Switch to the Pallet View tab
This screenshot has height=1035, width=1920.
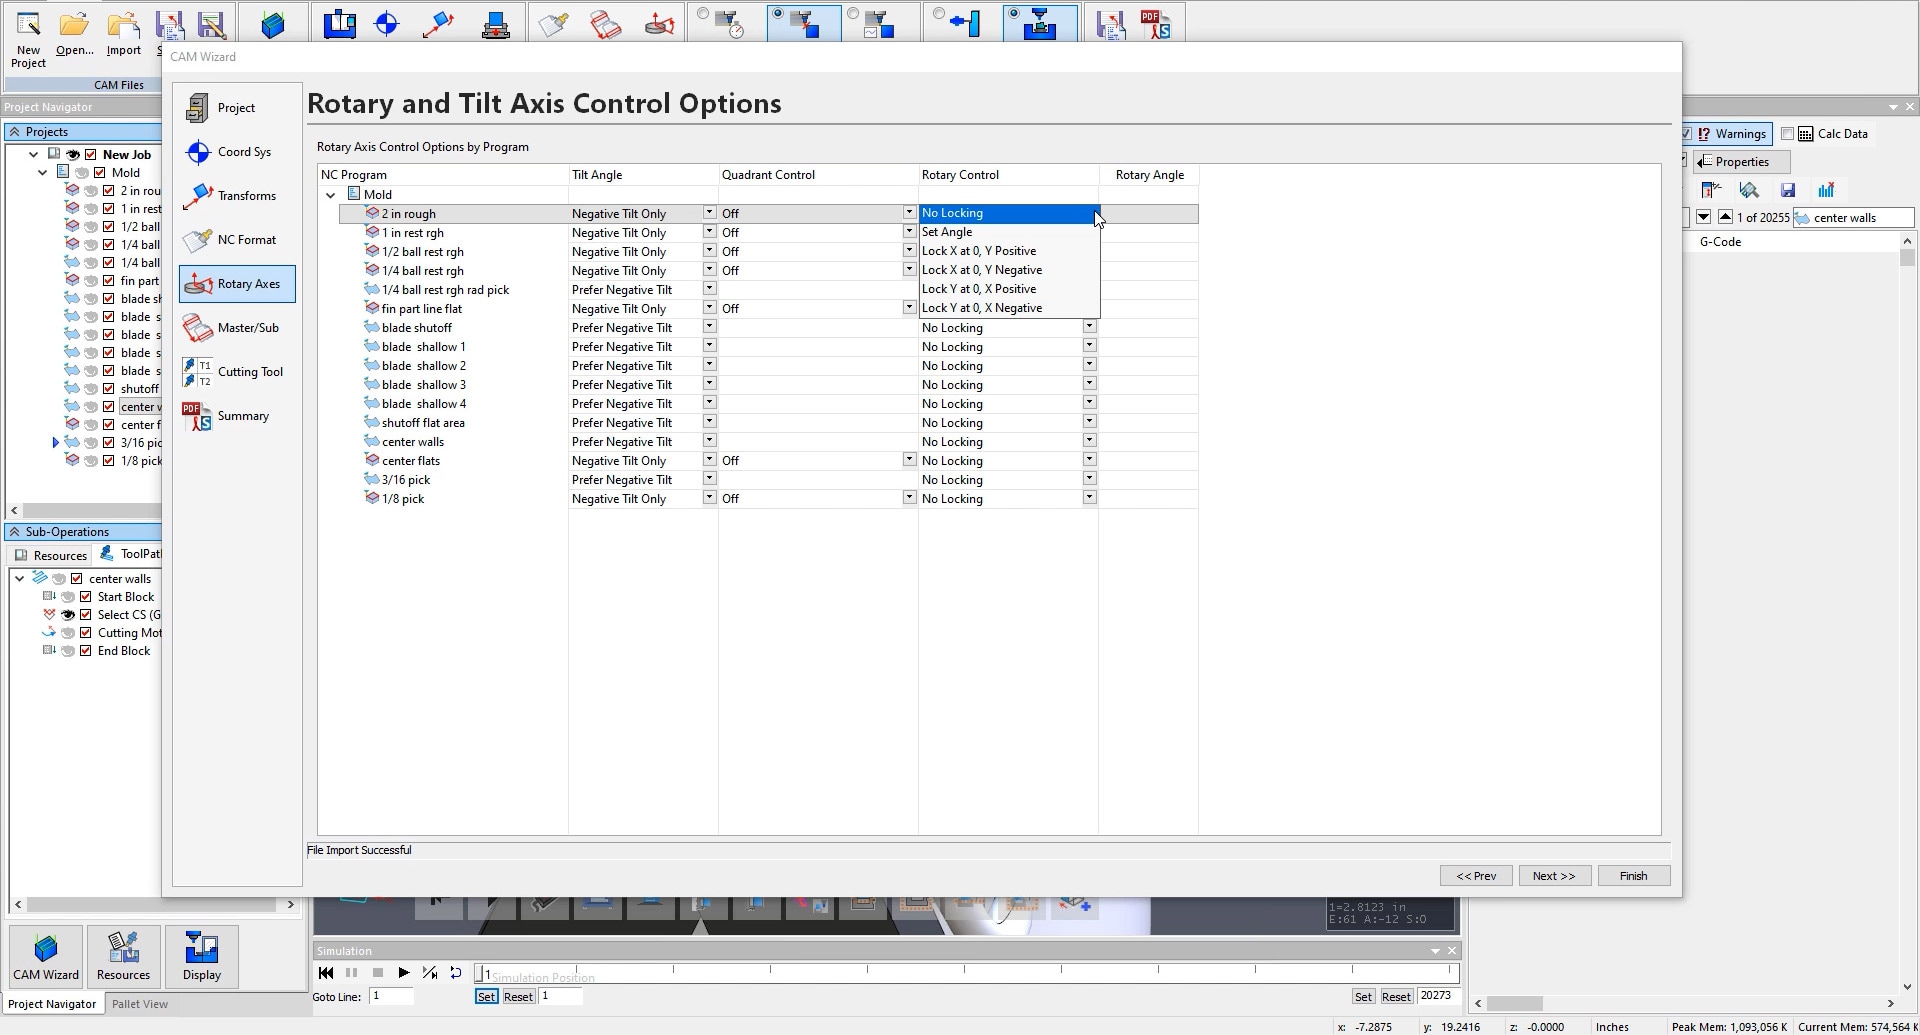click(139, 1004)
